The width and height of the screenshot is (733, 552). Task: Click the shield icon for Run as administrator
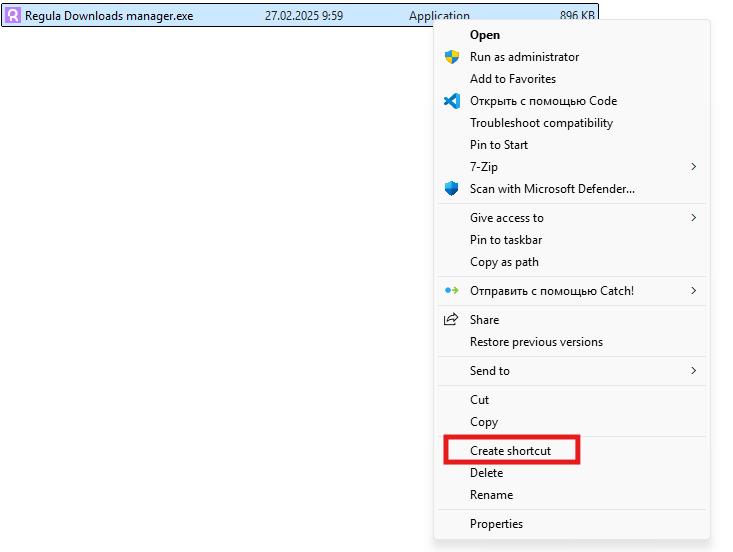pyautogui.click(x=452, y=57)
